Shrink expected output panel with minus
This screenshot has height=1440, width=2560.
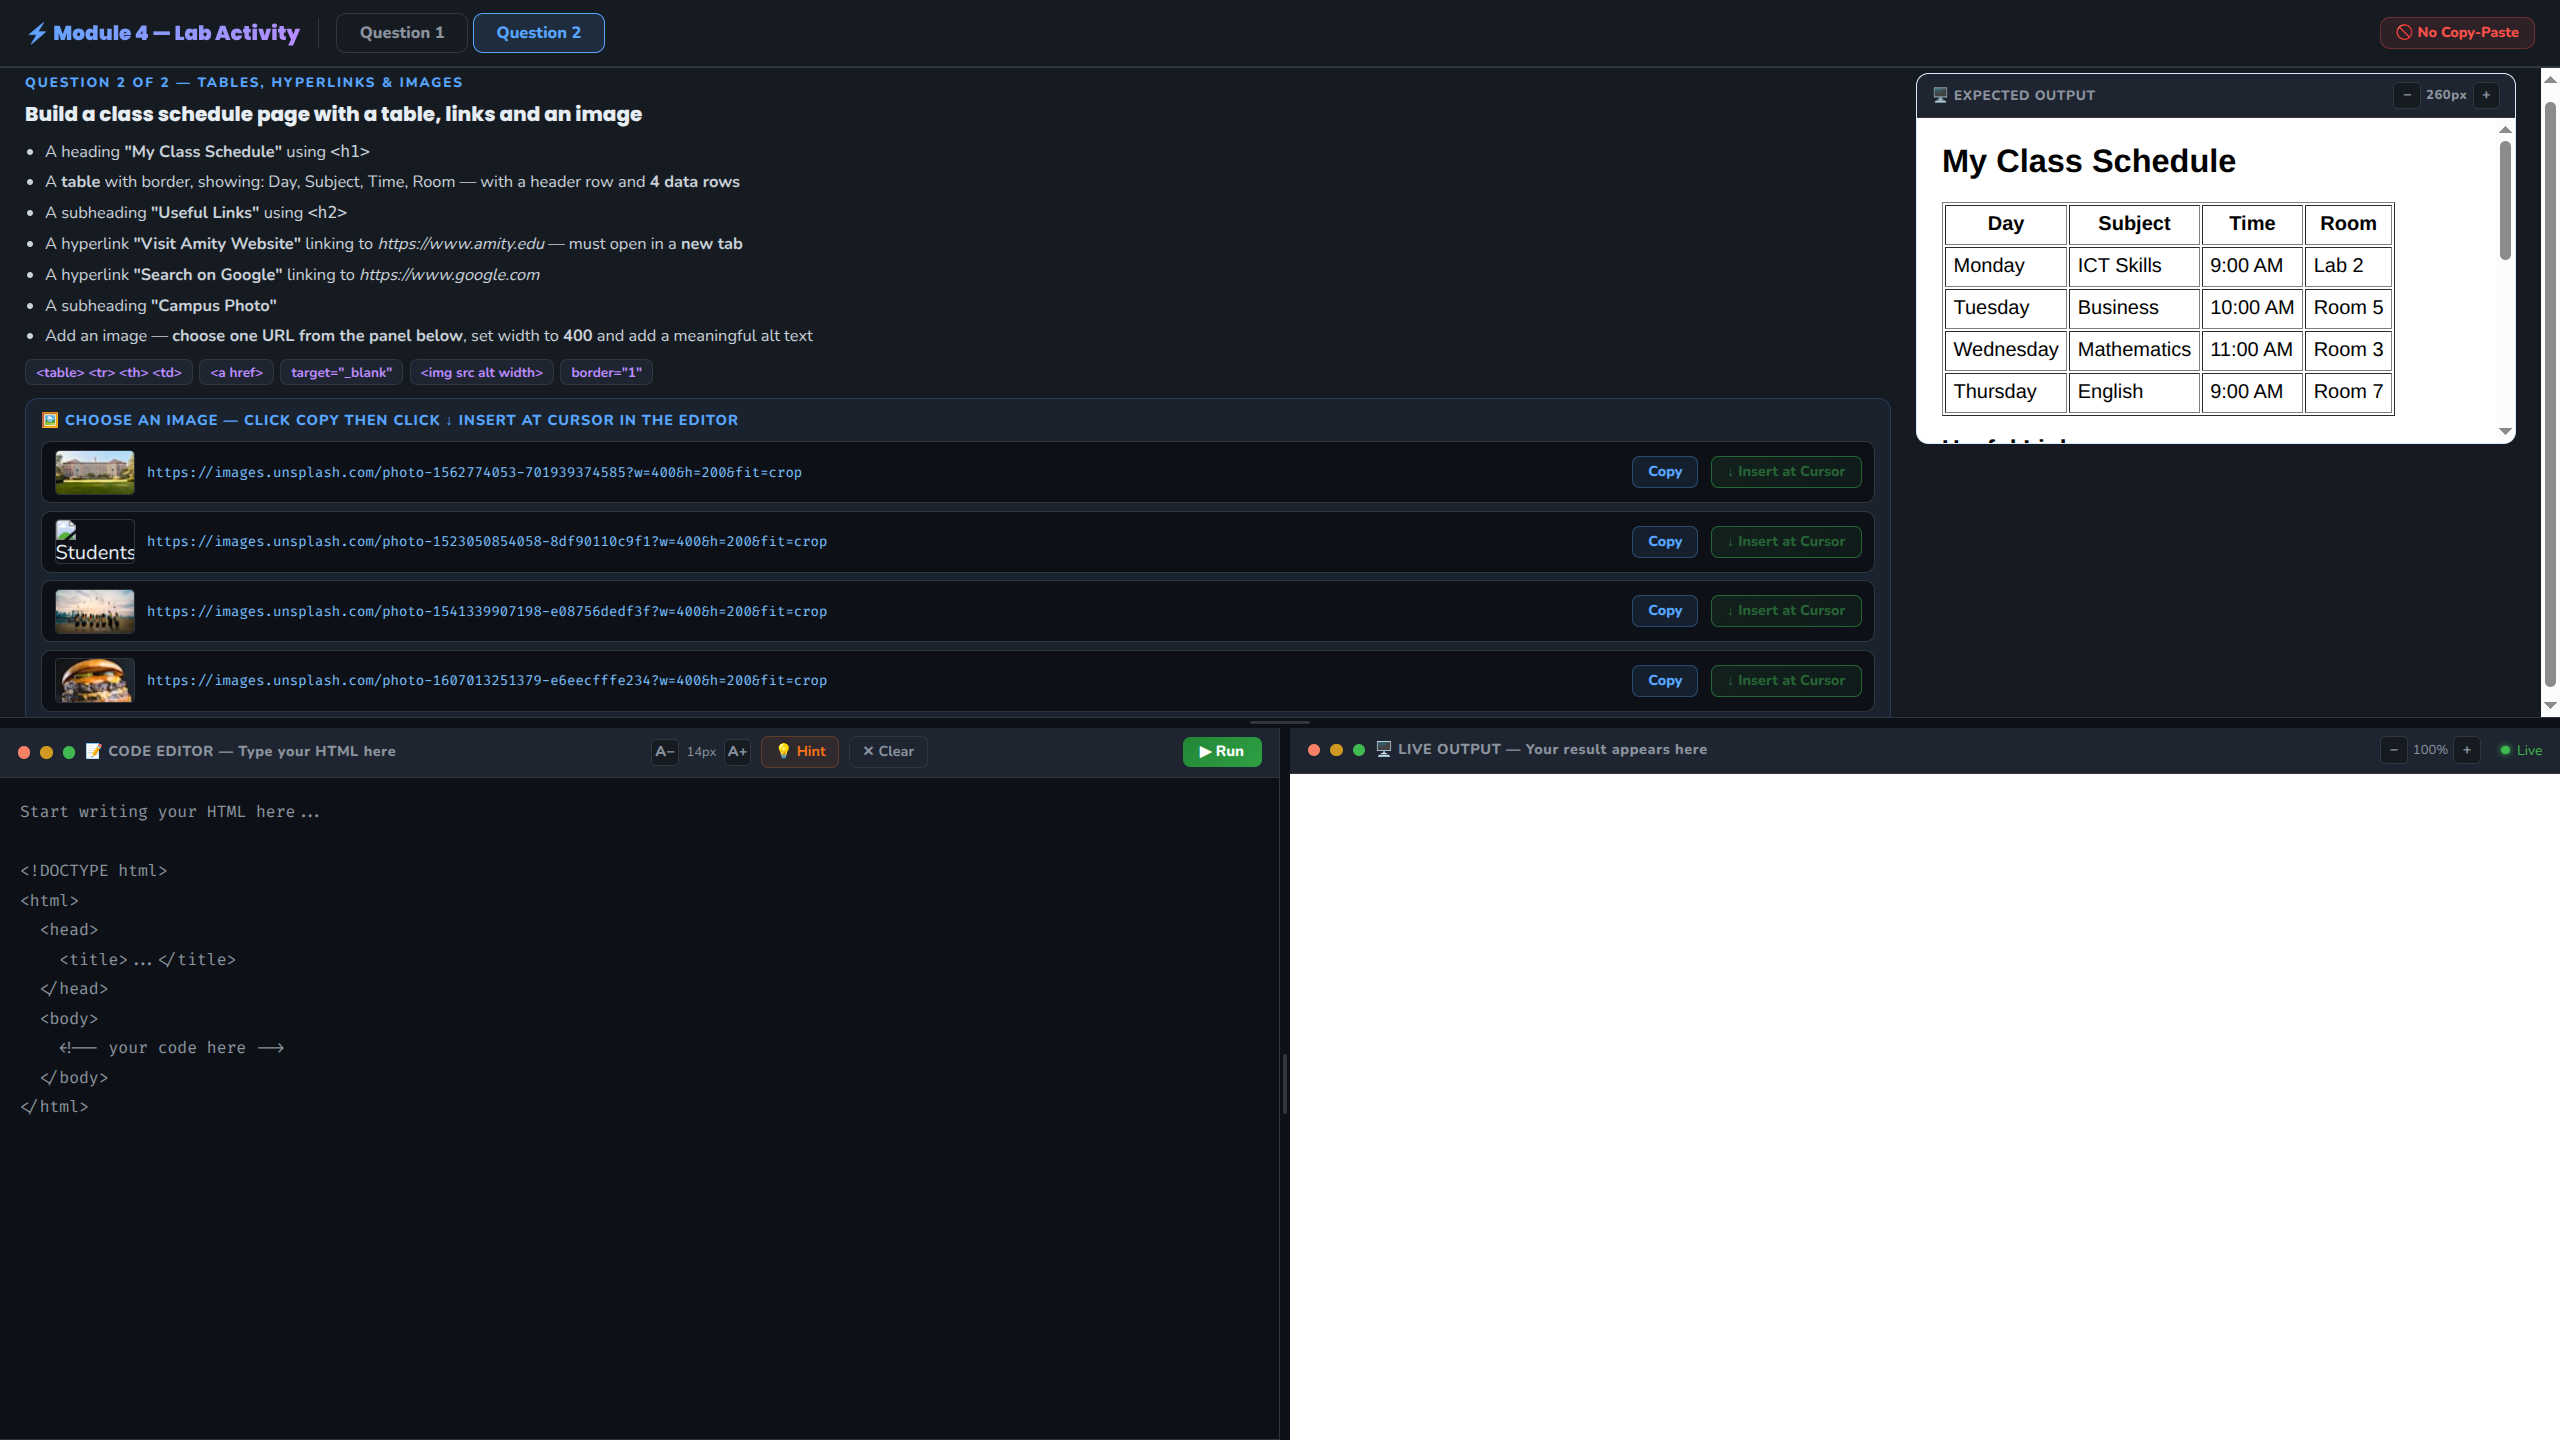click(2407, 95)
